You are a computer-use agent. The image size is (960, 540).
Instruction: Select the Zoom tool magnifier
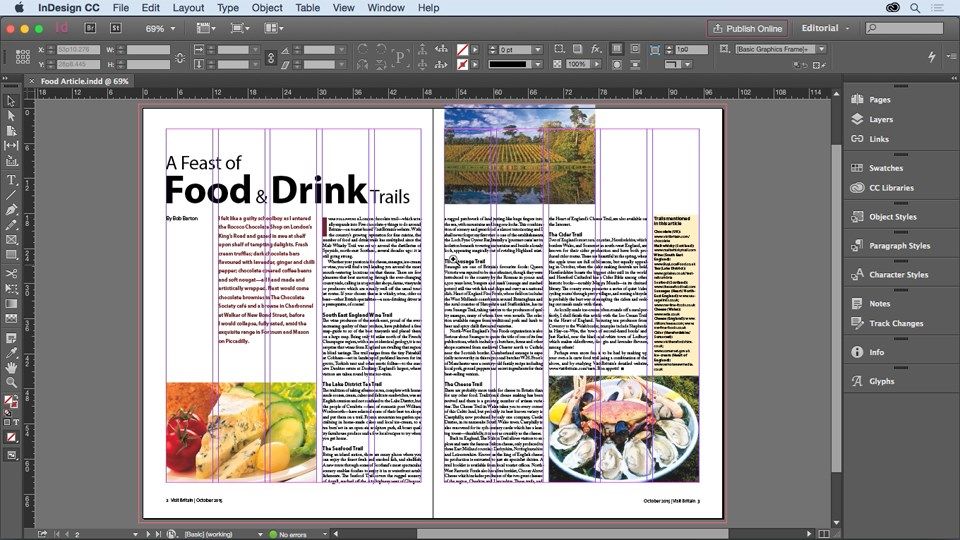[x=11, y=382]
